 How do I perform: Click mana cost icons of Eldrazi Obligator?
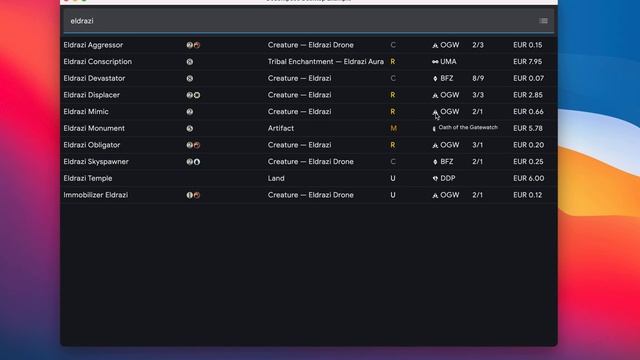click(x=193, y=145)
